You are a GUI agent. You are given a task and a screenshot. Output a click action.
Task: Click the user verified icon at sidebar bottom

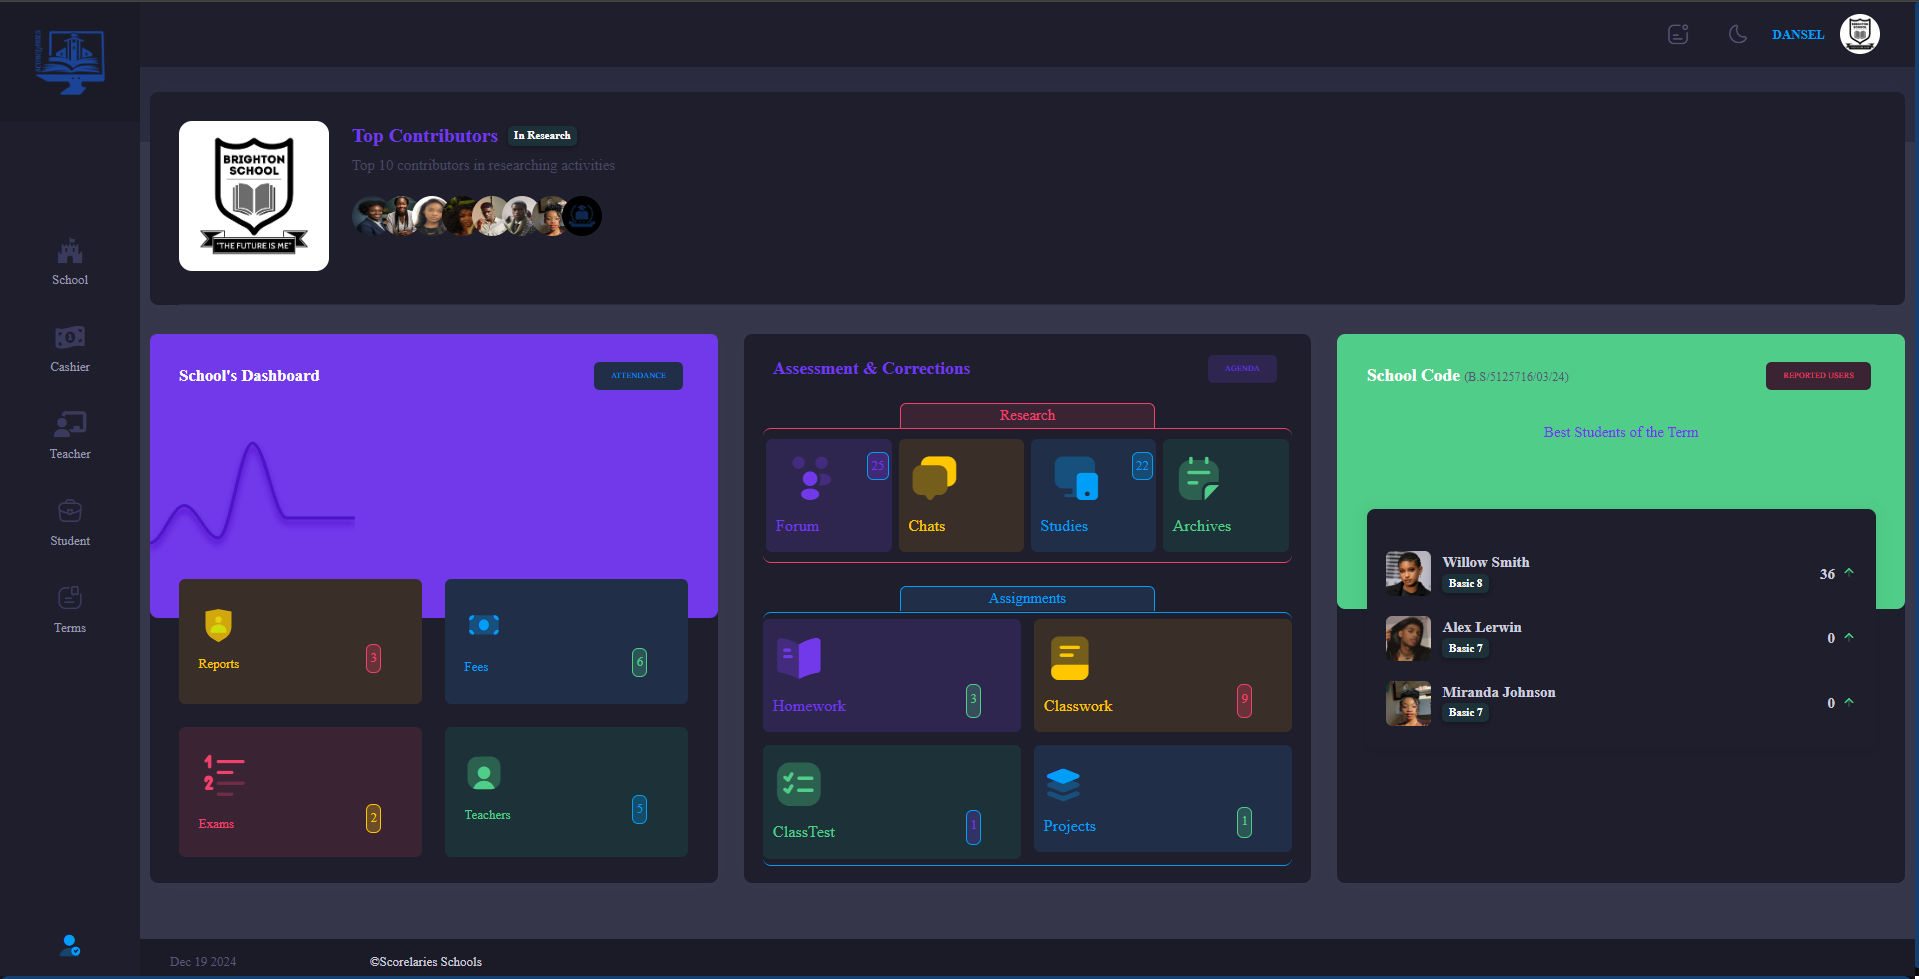(70, 945)
